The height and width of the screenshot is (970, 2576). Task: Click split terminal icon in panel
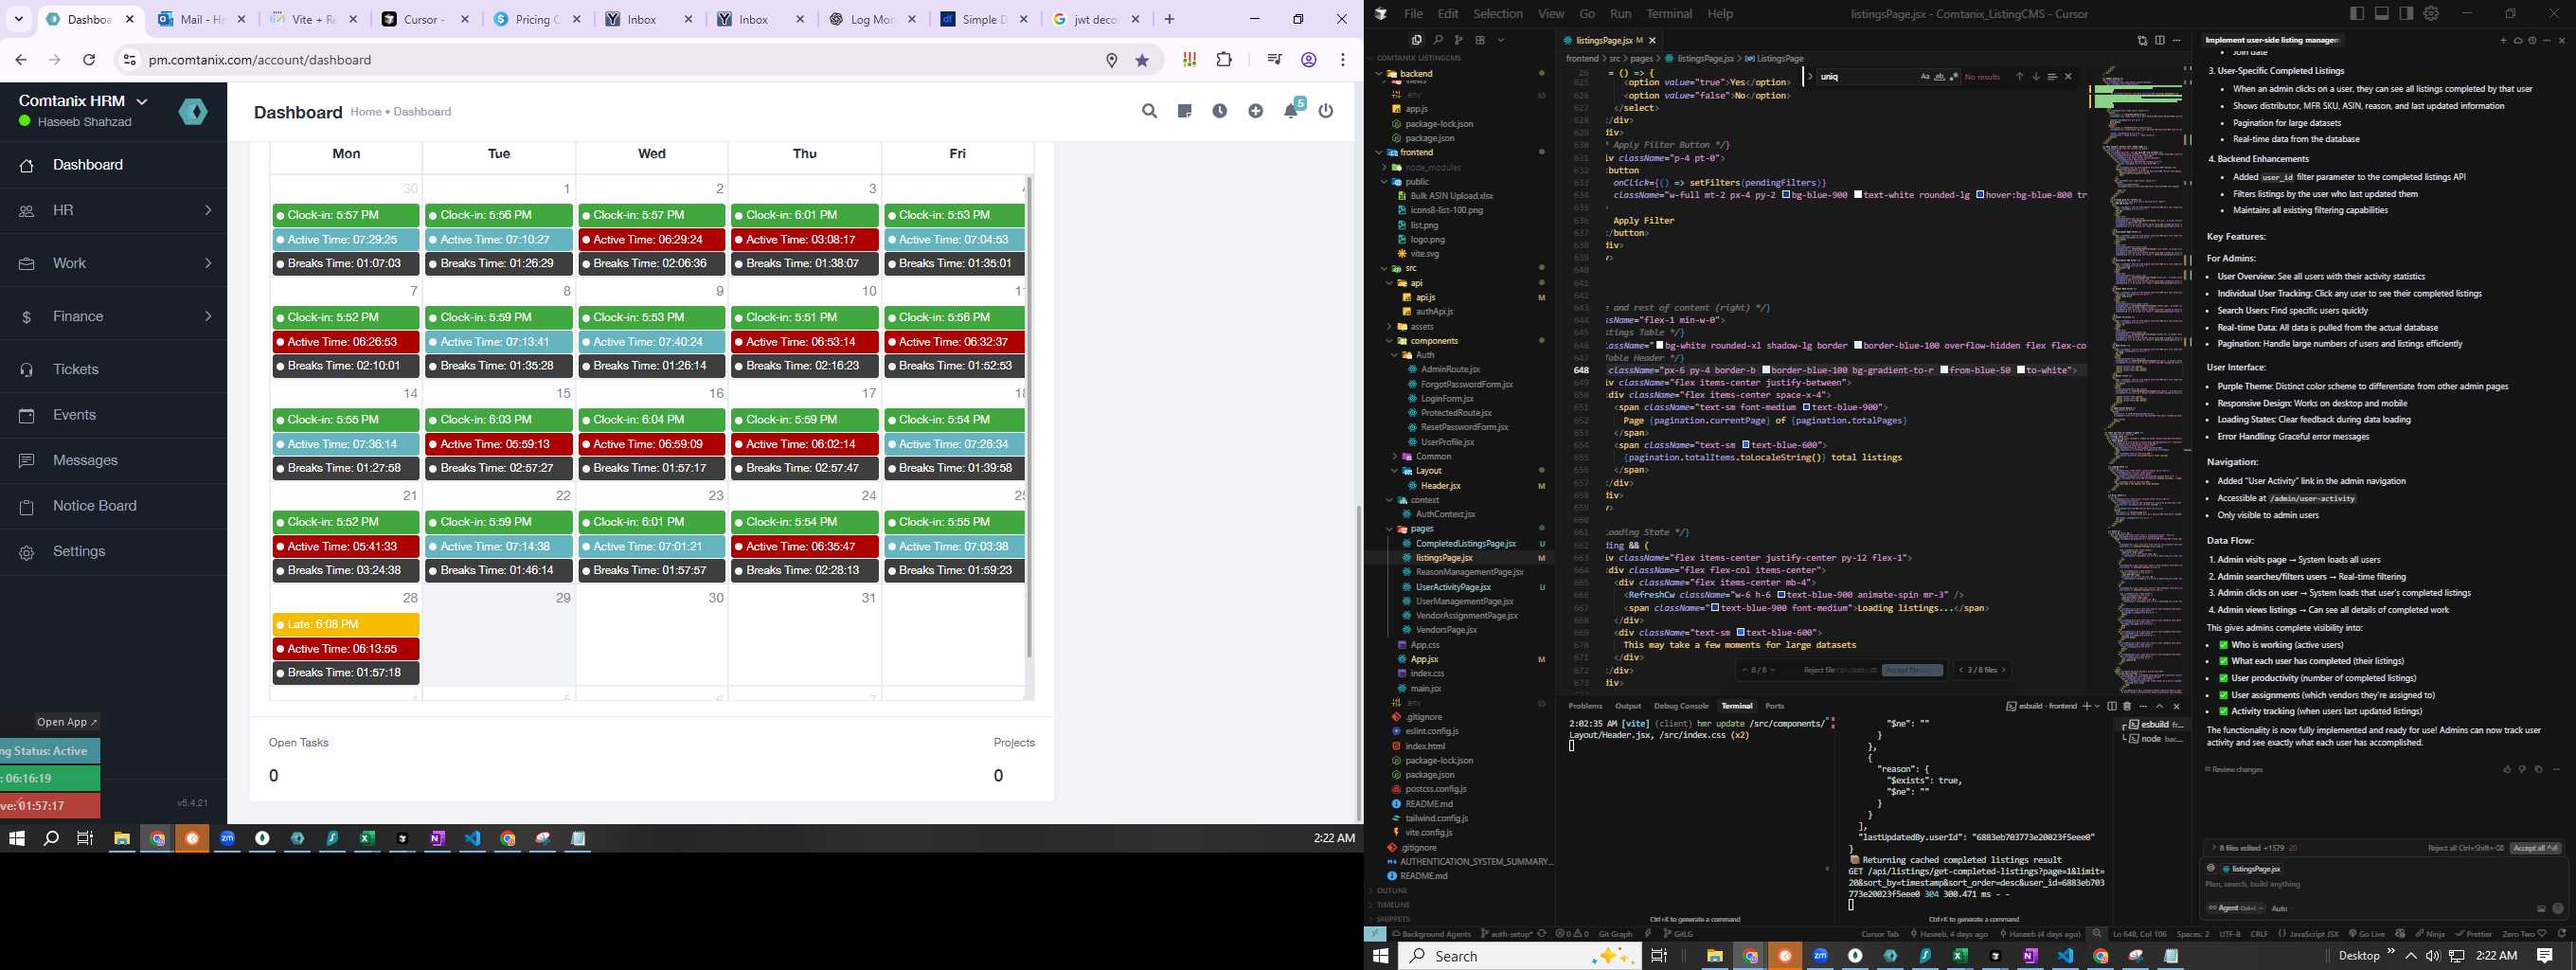tap(2111, 706)
